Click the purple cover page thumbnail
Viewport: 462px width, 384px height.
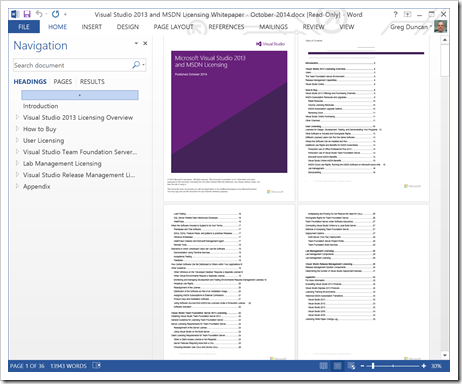(x=229, y=119)
